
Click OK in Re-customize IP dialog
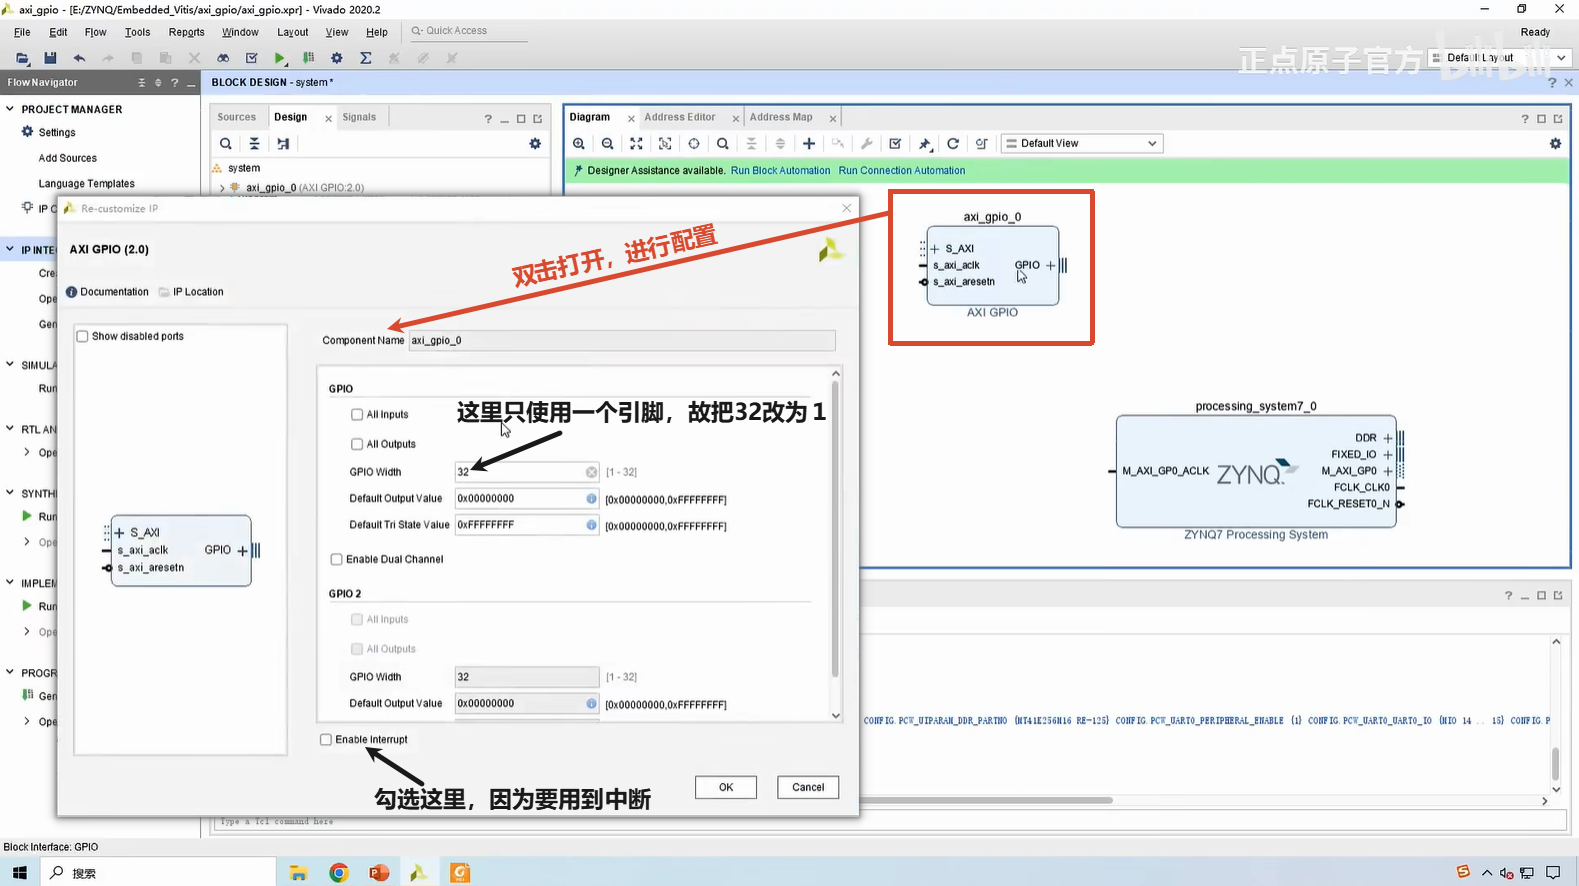726,787
